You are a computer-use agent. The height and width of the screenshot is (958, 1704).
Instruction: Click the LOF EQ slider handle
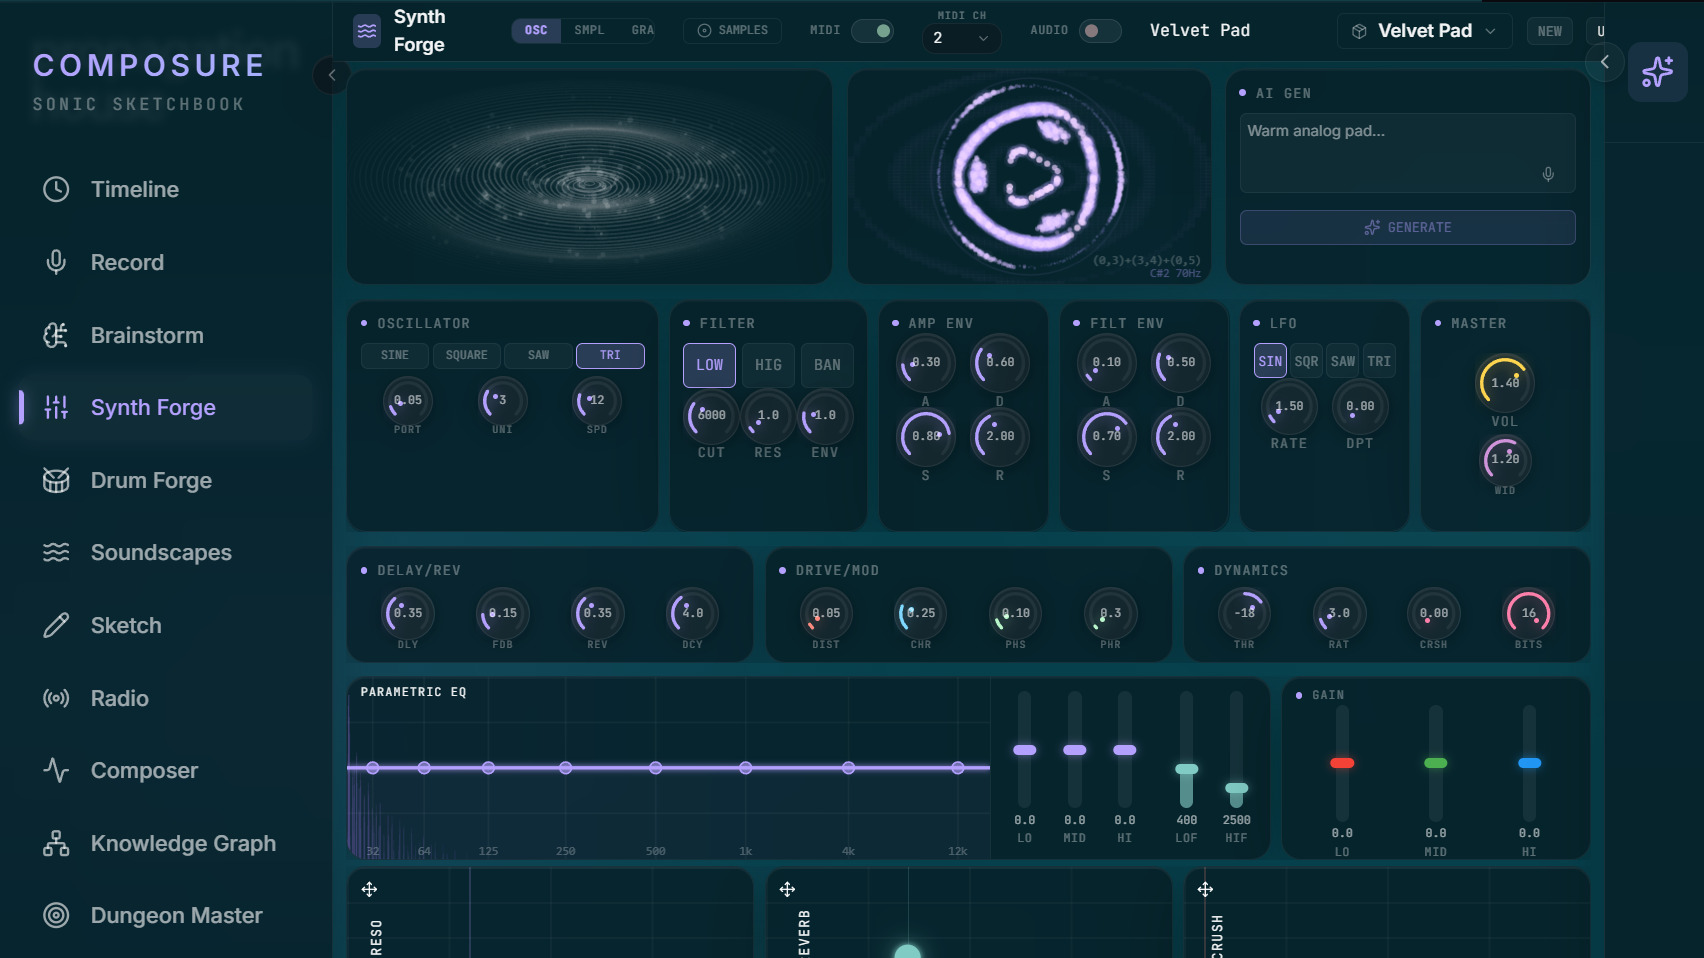(1186, 769)
